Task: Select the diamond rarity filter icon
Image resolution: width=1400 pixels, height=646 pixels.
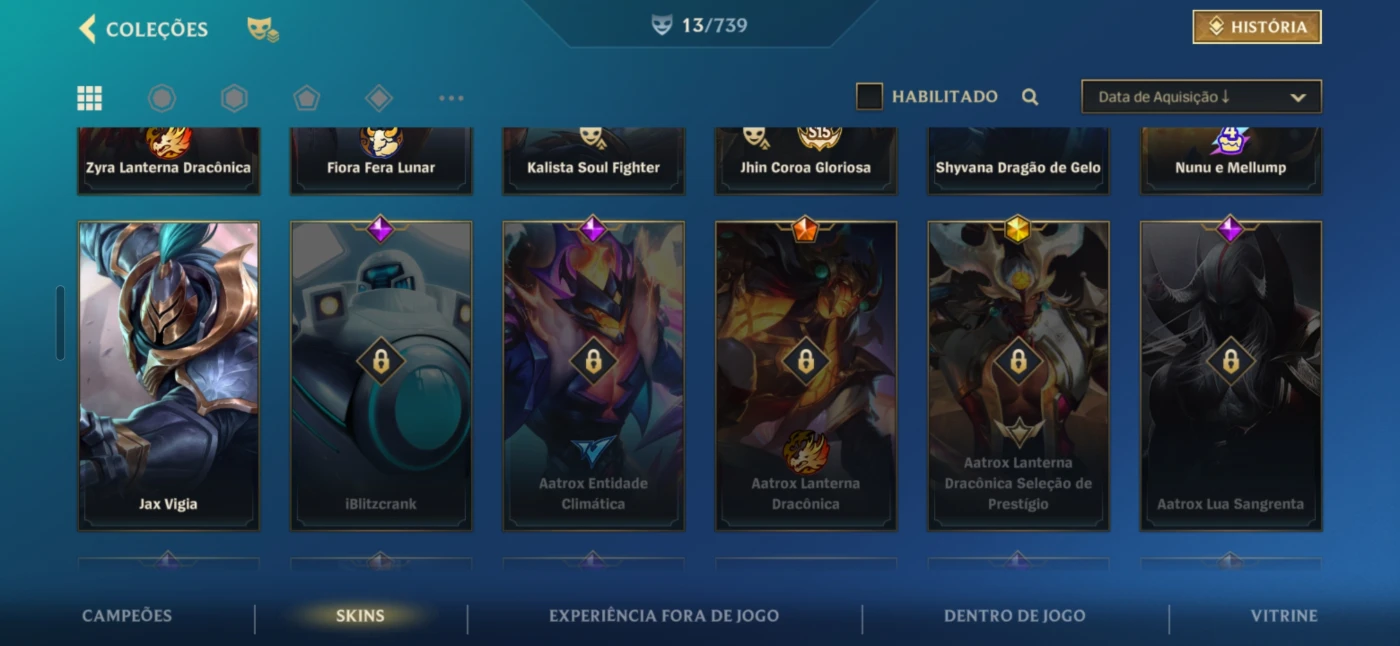Action: point(378,98)
